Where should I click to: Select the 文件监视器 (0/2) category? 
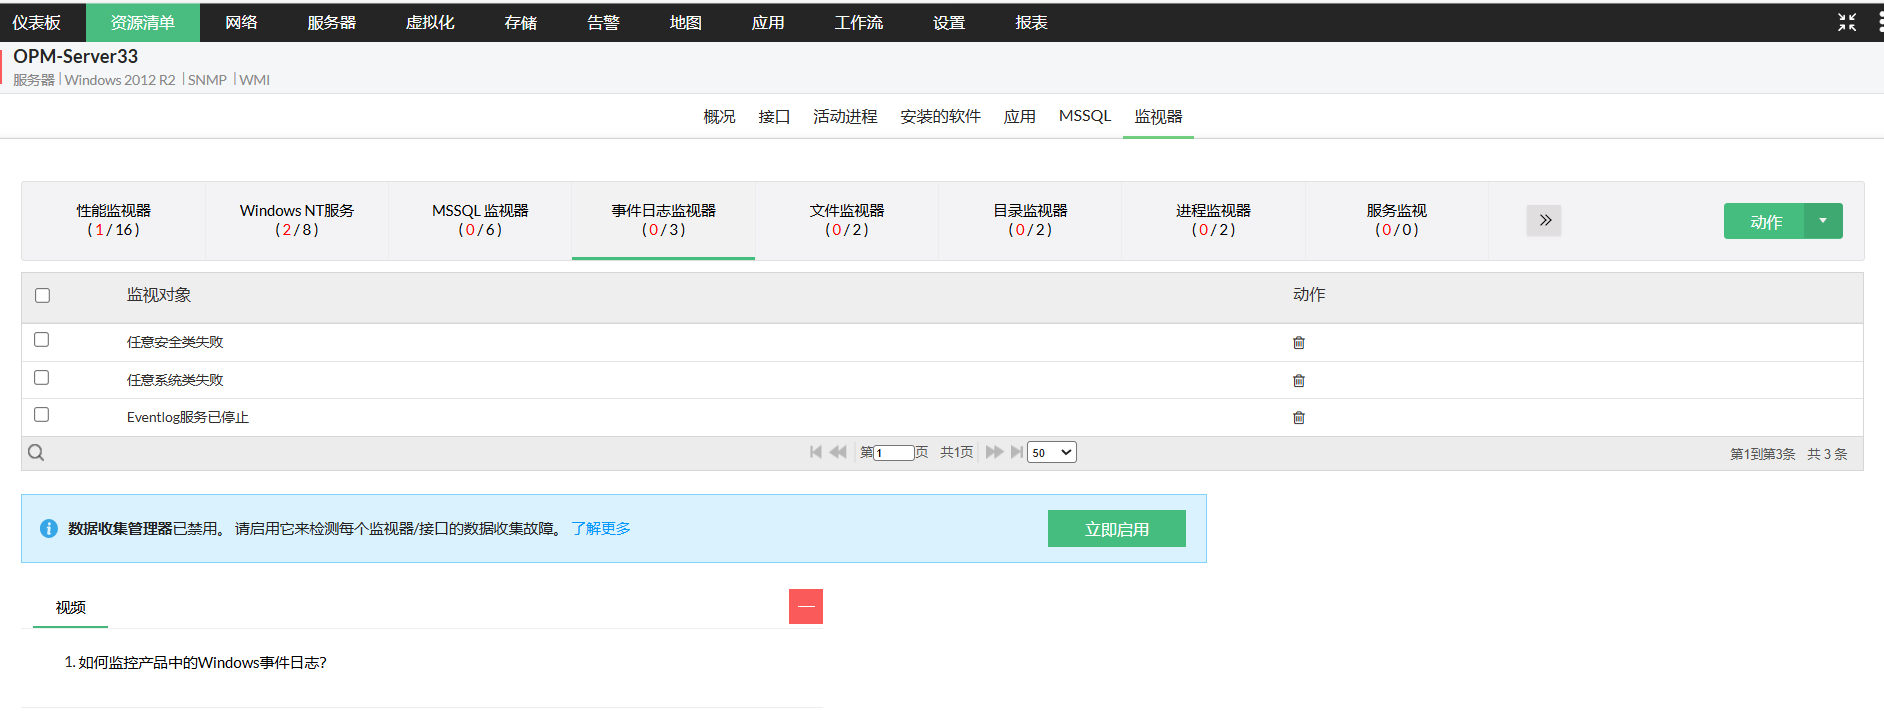pyautogui.click(x=847, y=220)
